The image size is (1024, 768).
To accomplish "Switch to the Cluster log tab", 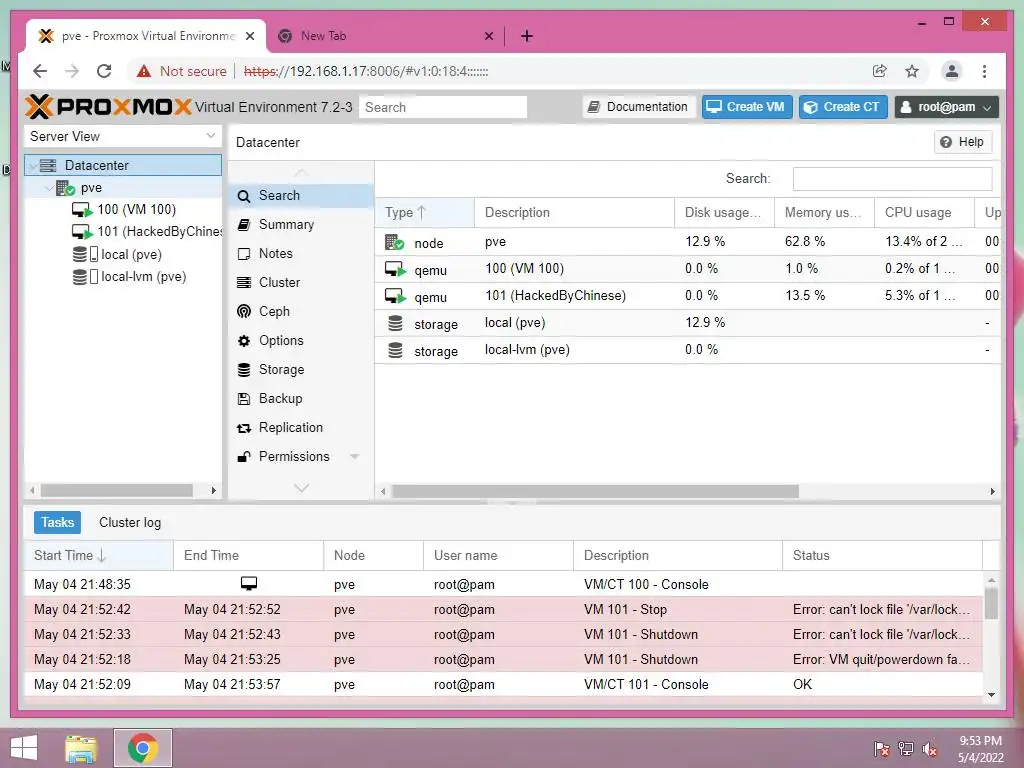I will pos(130,522).
